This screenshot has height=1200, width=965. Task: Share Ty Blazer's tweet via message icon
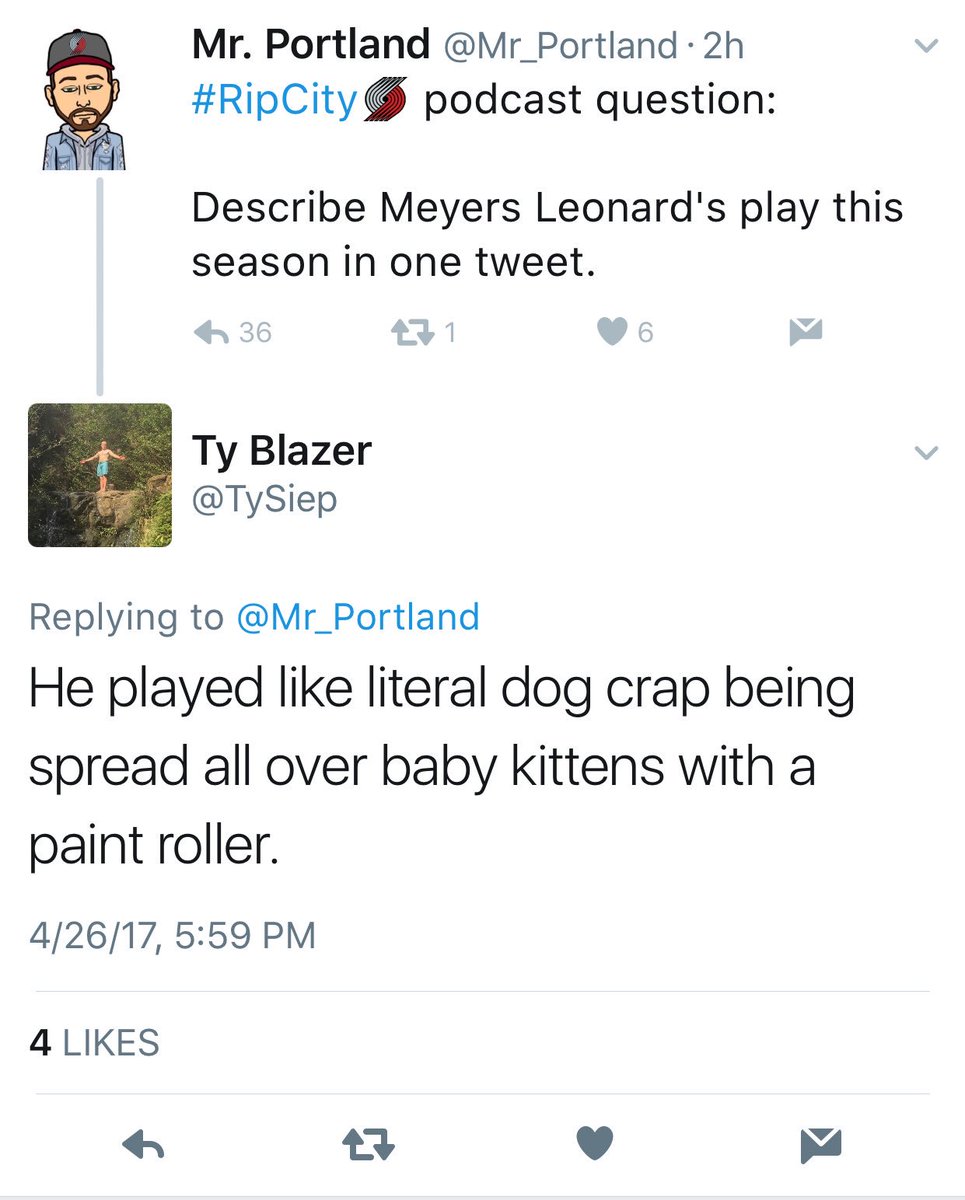click(820, 1145)
